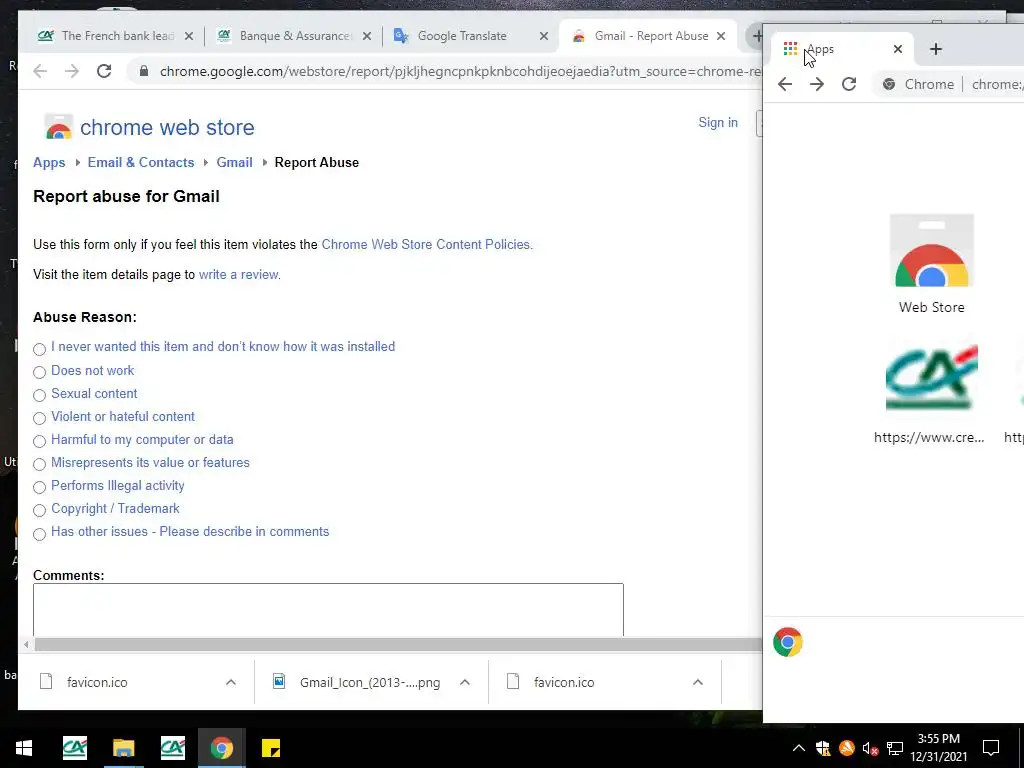
Task: Click the back arrow in the Web Store window
Action: tap(40, 71)
